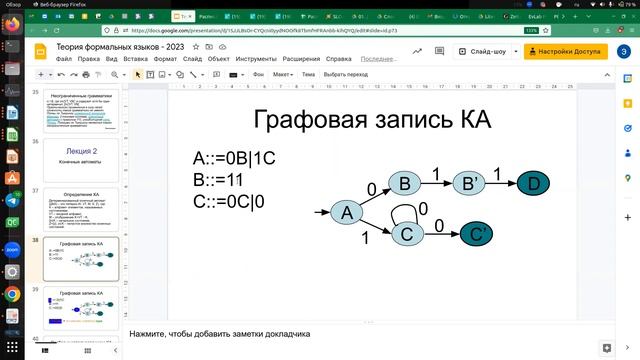640x360 pixels.
Task: Switch to the grid view button
Action: [x=87, y=351]
